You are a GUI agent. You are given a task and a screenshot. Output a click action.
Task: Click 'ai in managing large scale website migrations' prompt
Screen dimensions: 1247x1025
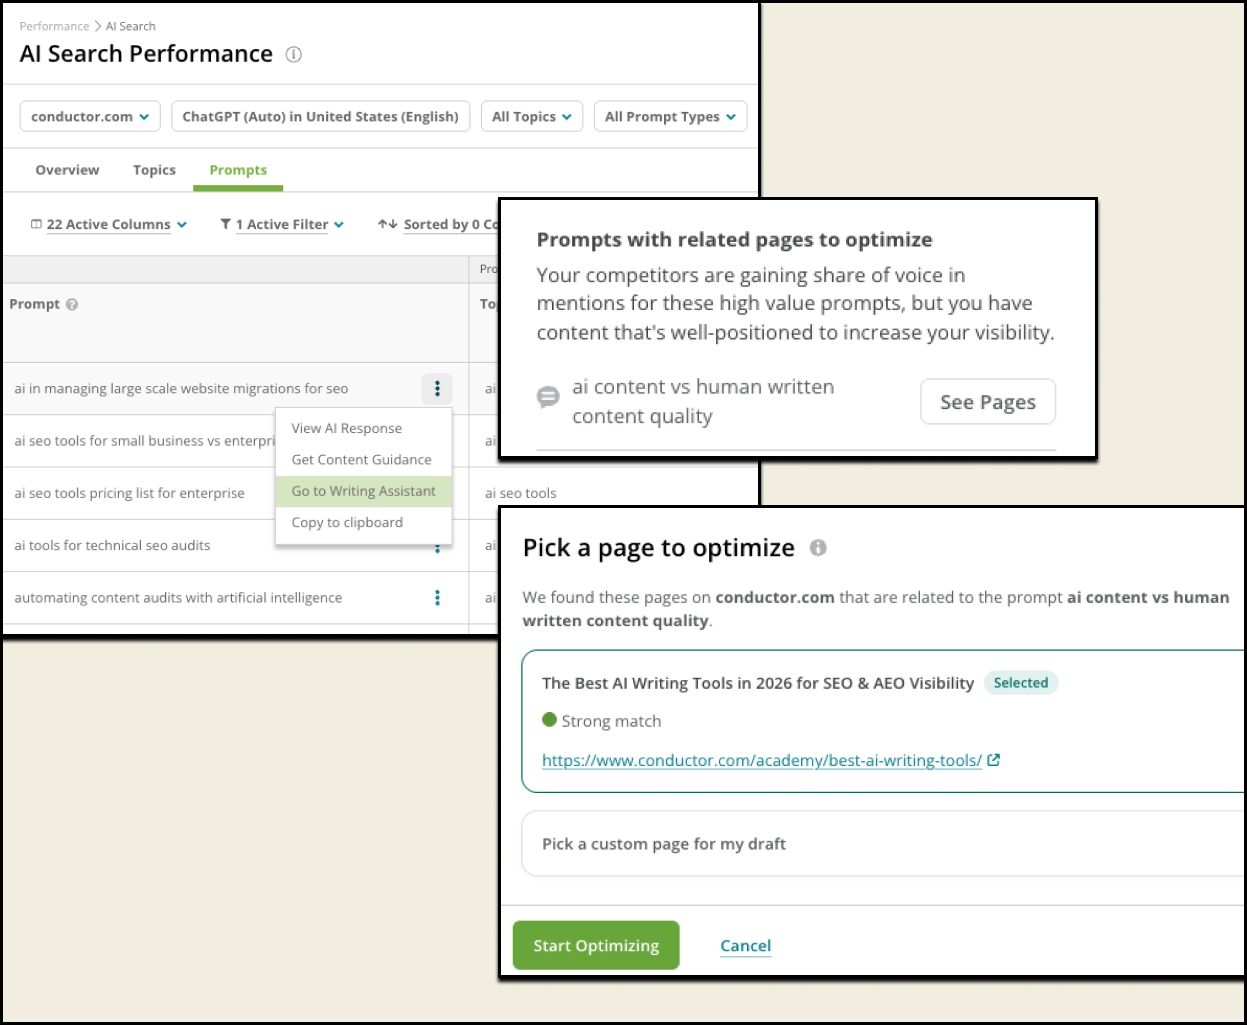tap(181, 389)
